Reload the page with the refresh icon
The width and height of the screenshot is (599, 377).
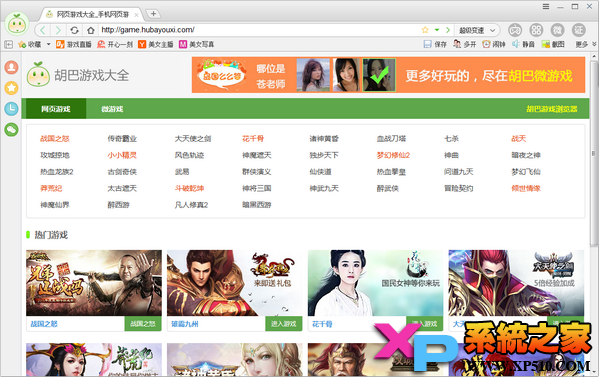click(74, 30)
